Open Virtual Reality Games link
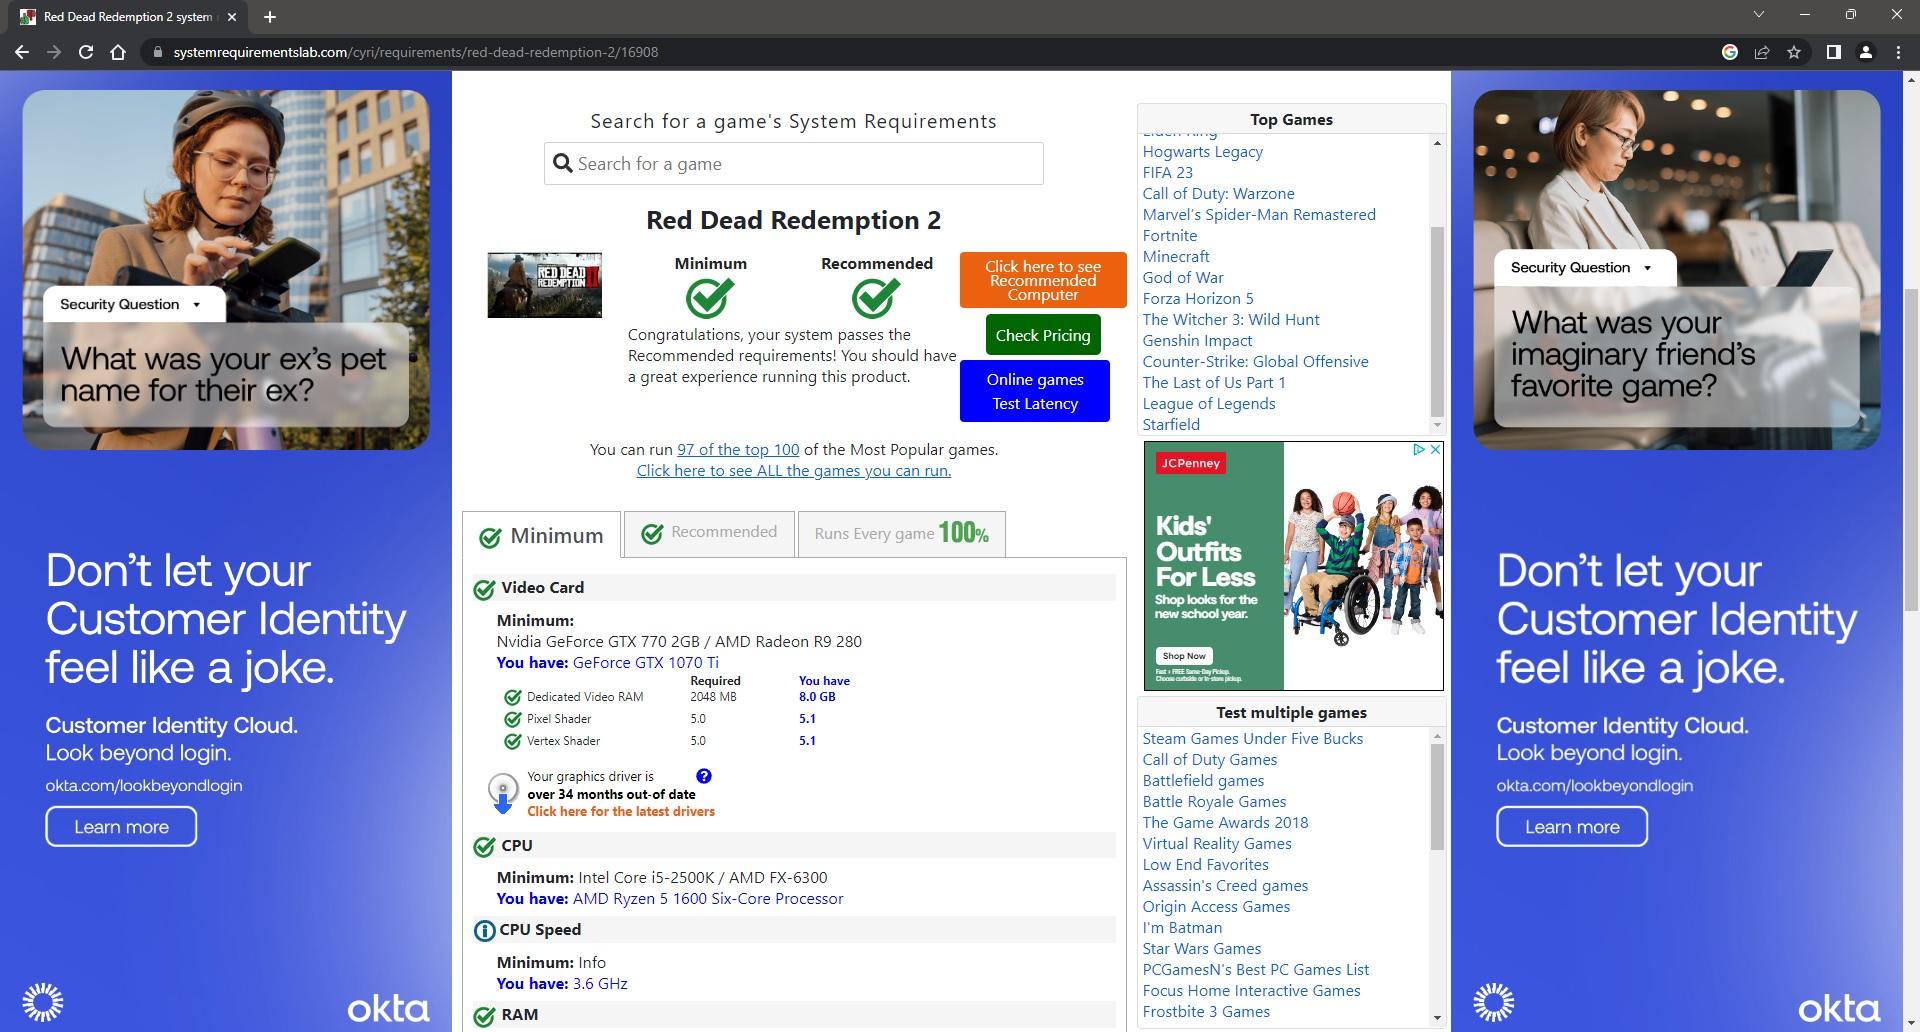Viewport: 1920px width, 1032px height. pyautogui.click(x=1217, y=844)
